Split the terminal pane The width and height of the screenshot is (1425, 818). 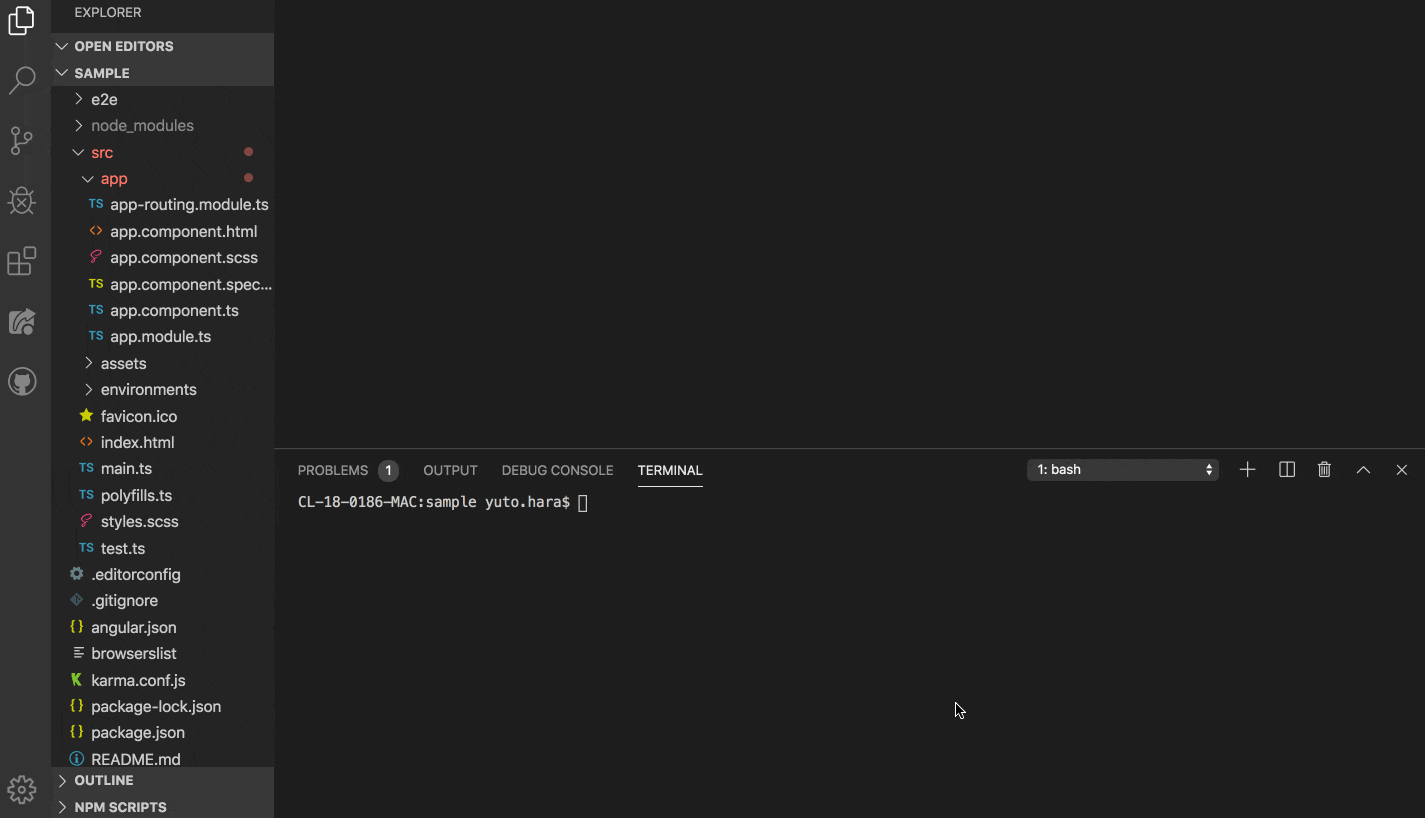1286,469
